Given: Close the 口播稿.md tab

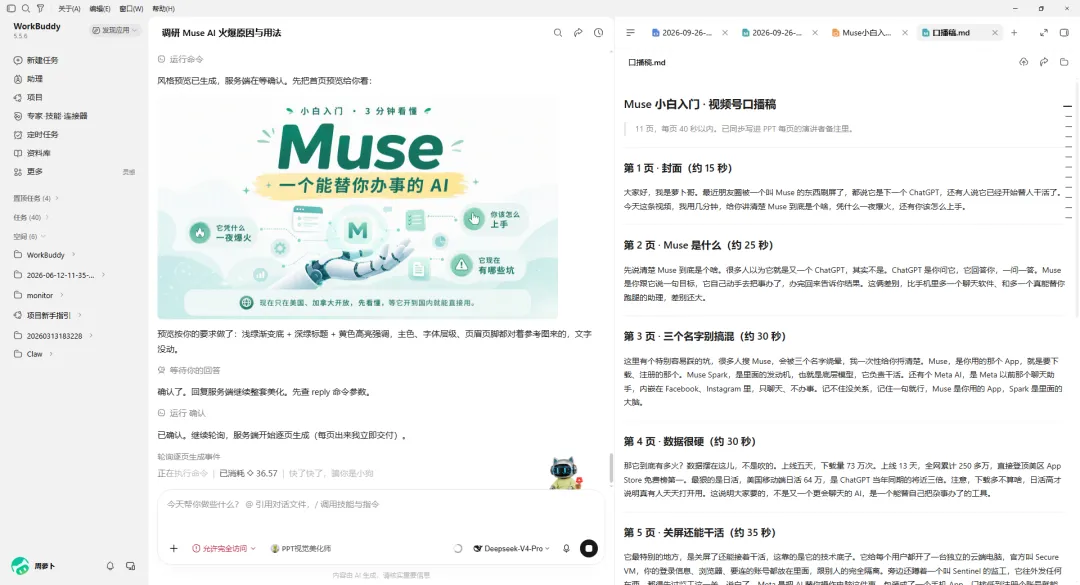Looking at the screenshot, I should 995,32.
